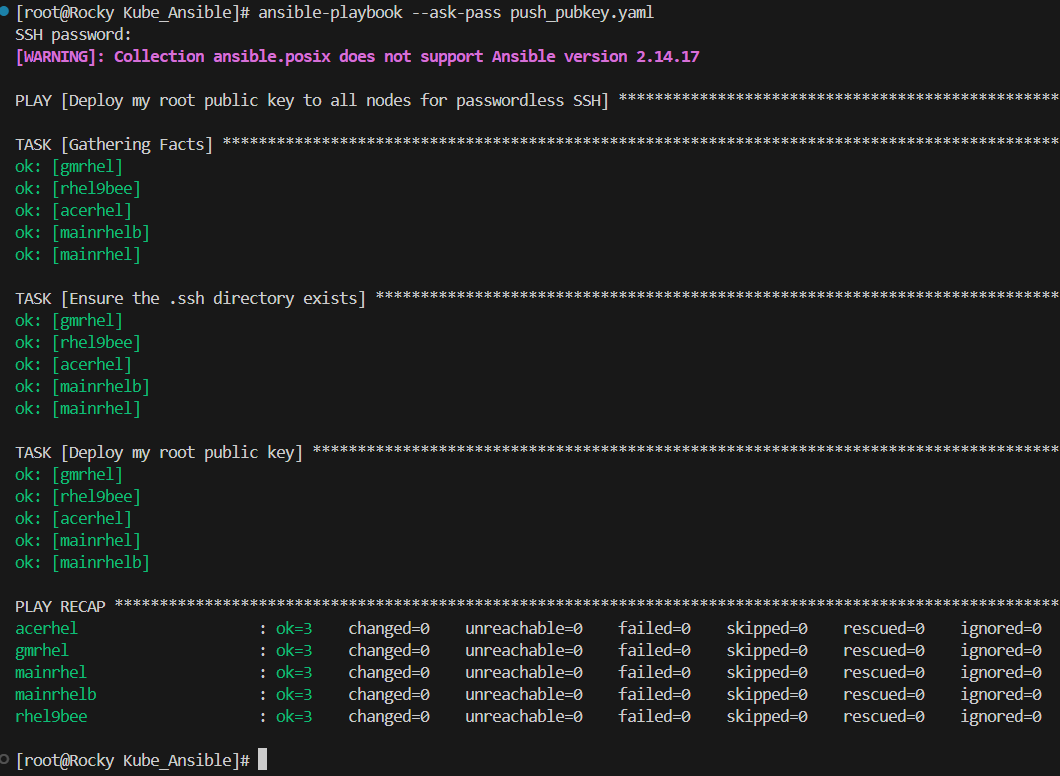Click the TASK [Gathering Facts] heading

(114, 145)
